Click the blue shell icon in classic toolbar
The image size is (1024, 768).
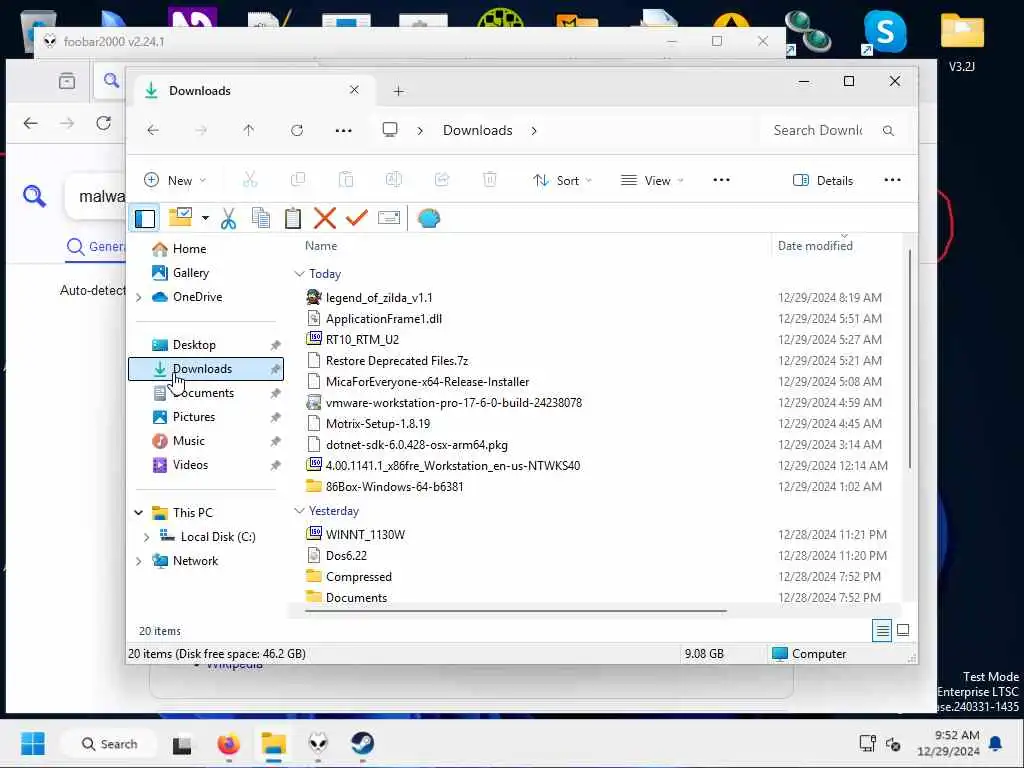(428, 218)
